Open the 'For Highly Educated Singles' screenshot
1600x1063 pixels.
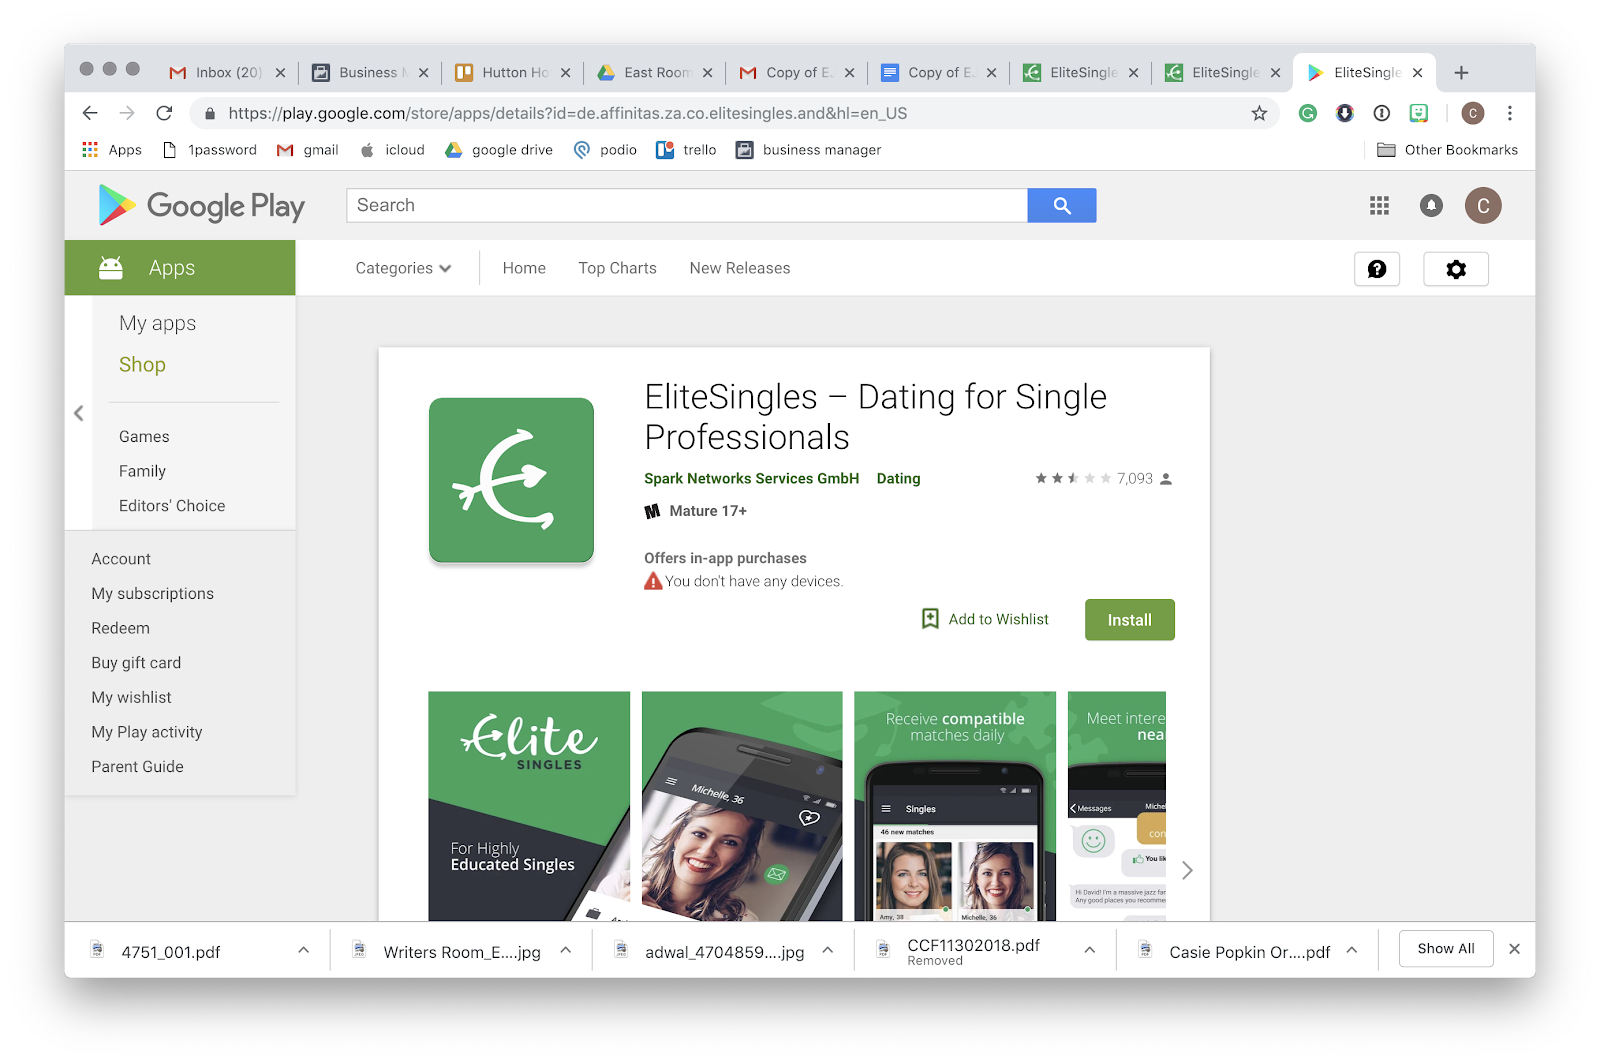tap(529, 806)
